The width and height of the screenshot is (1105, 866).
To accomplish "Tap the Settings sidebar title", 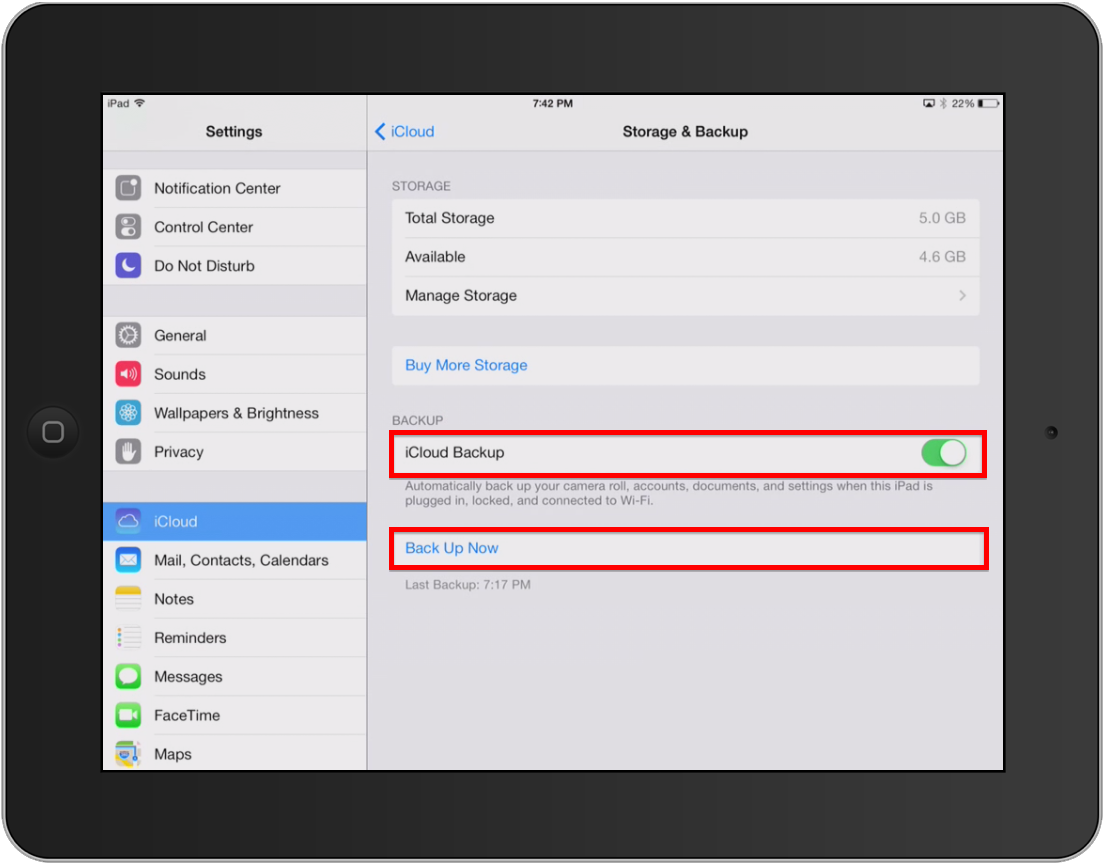I will click(x=234, y=132).
